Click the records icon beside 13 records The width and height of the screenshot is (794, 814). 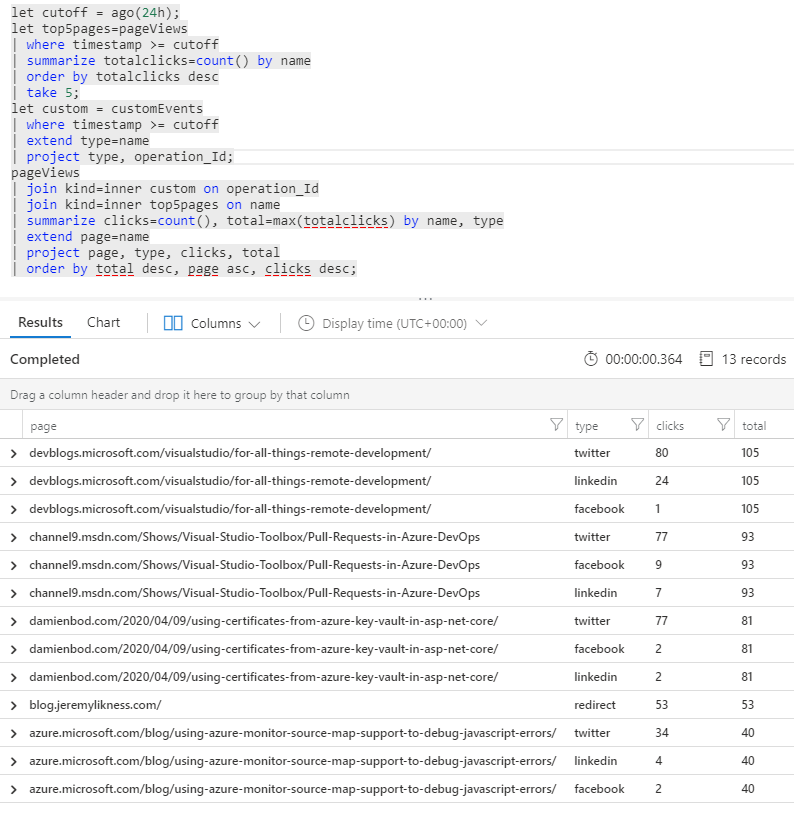[706, 359]
